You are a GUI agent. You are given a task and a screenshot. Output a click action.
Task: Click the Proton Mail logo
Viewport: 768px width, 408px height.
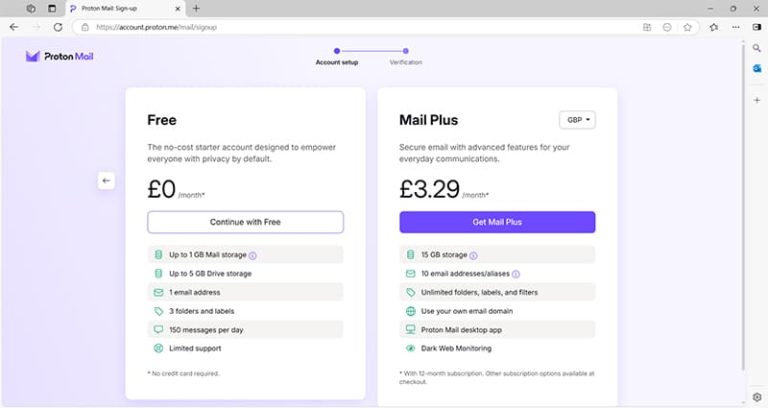coord(60,57)
